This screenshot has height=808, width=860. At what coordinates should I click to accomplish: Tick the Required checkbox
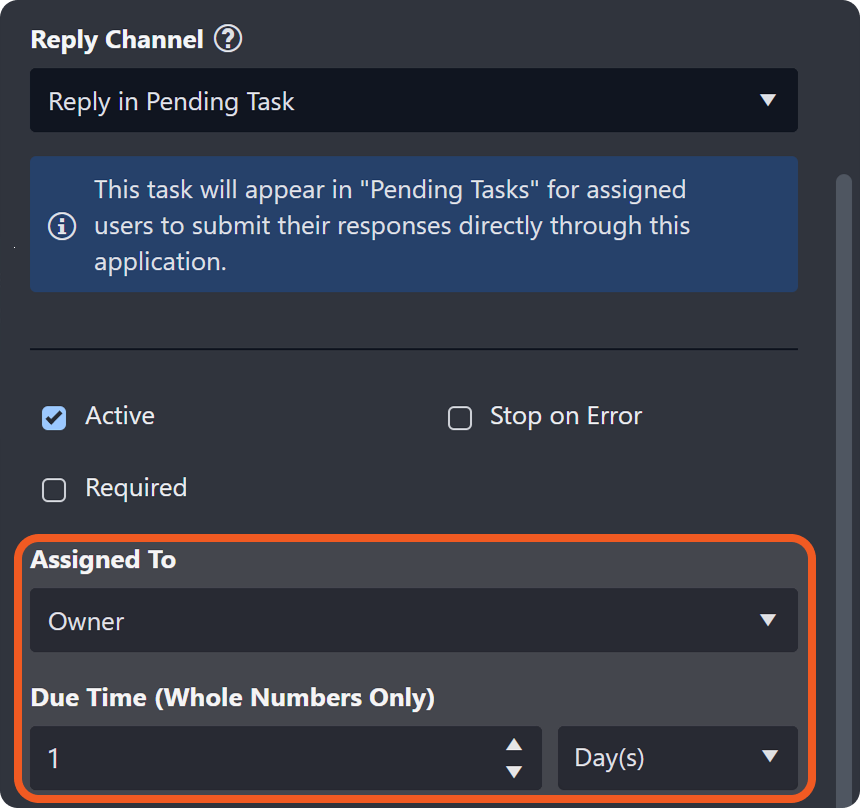click(x=54, y=490)
